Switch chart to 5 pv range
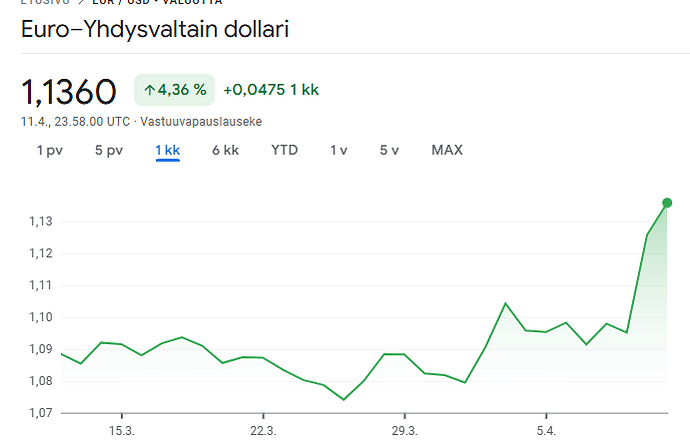690x445 pixels. pos(109,150)
